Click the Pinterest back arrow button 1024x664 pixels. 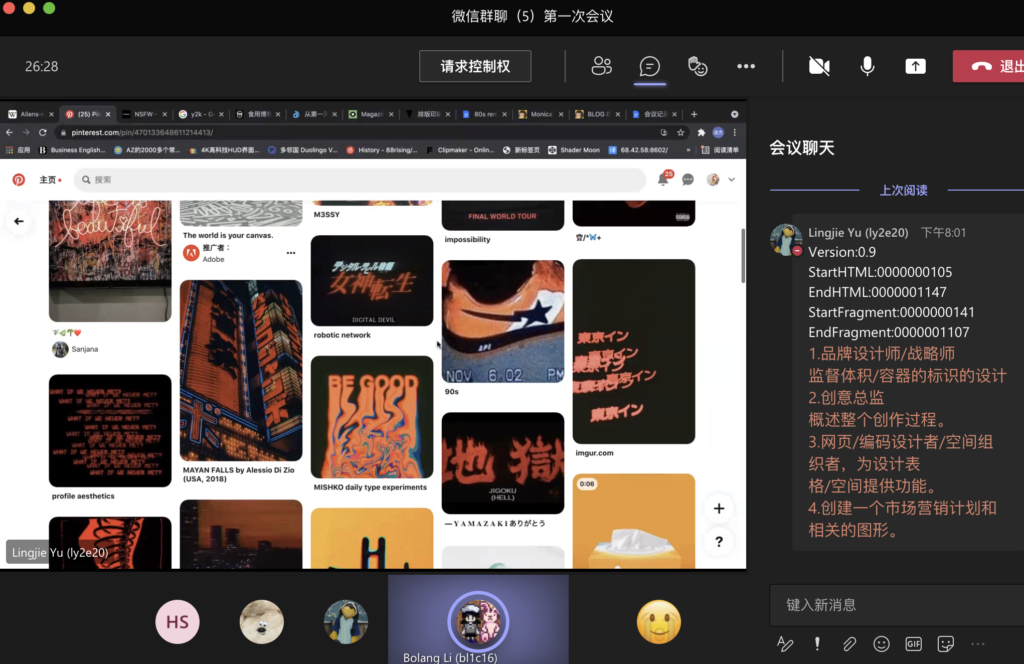(18, 221)
